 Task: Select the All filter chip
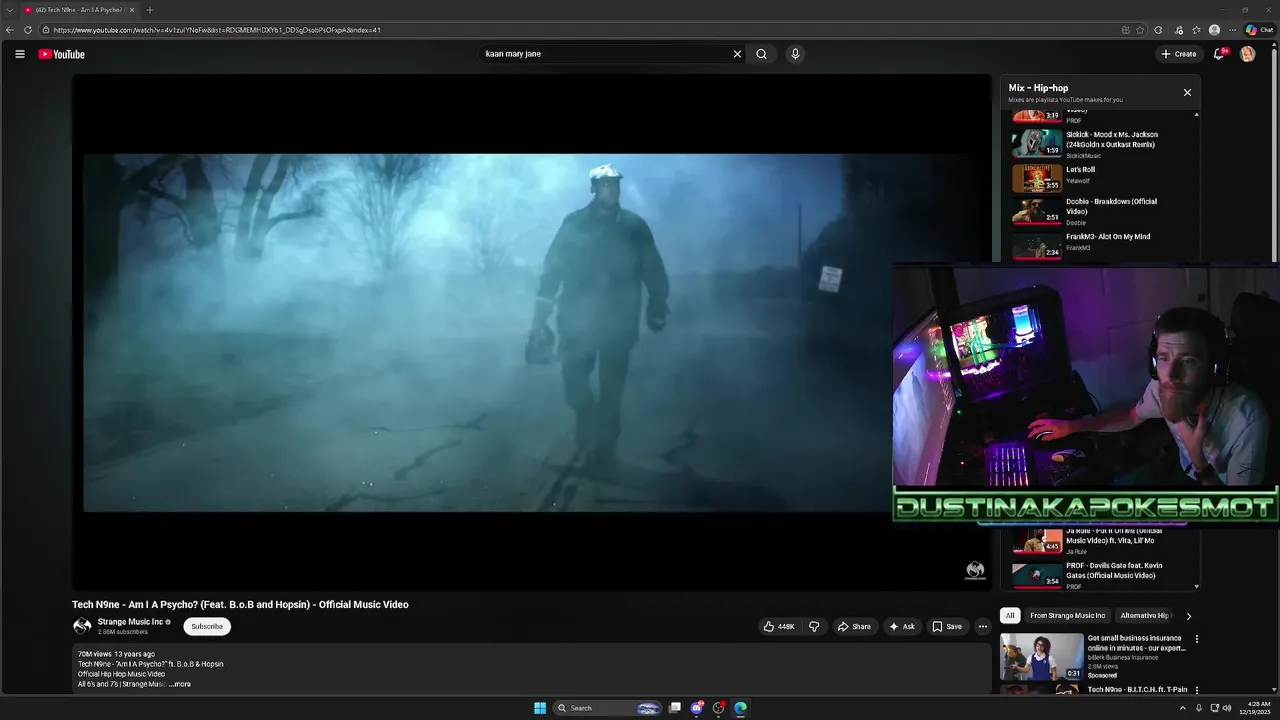(x=1010, y=616)
